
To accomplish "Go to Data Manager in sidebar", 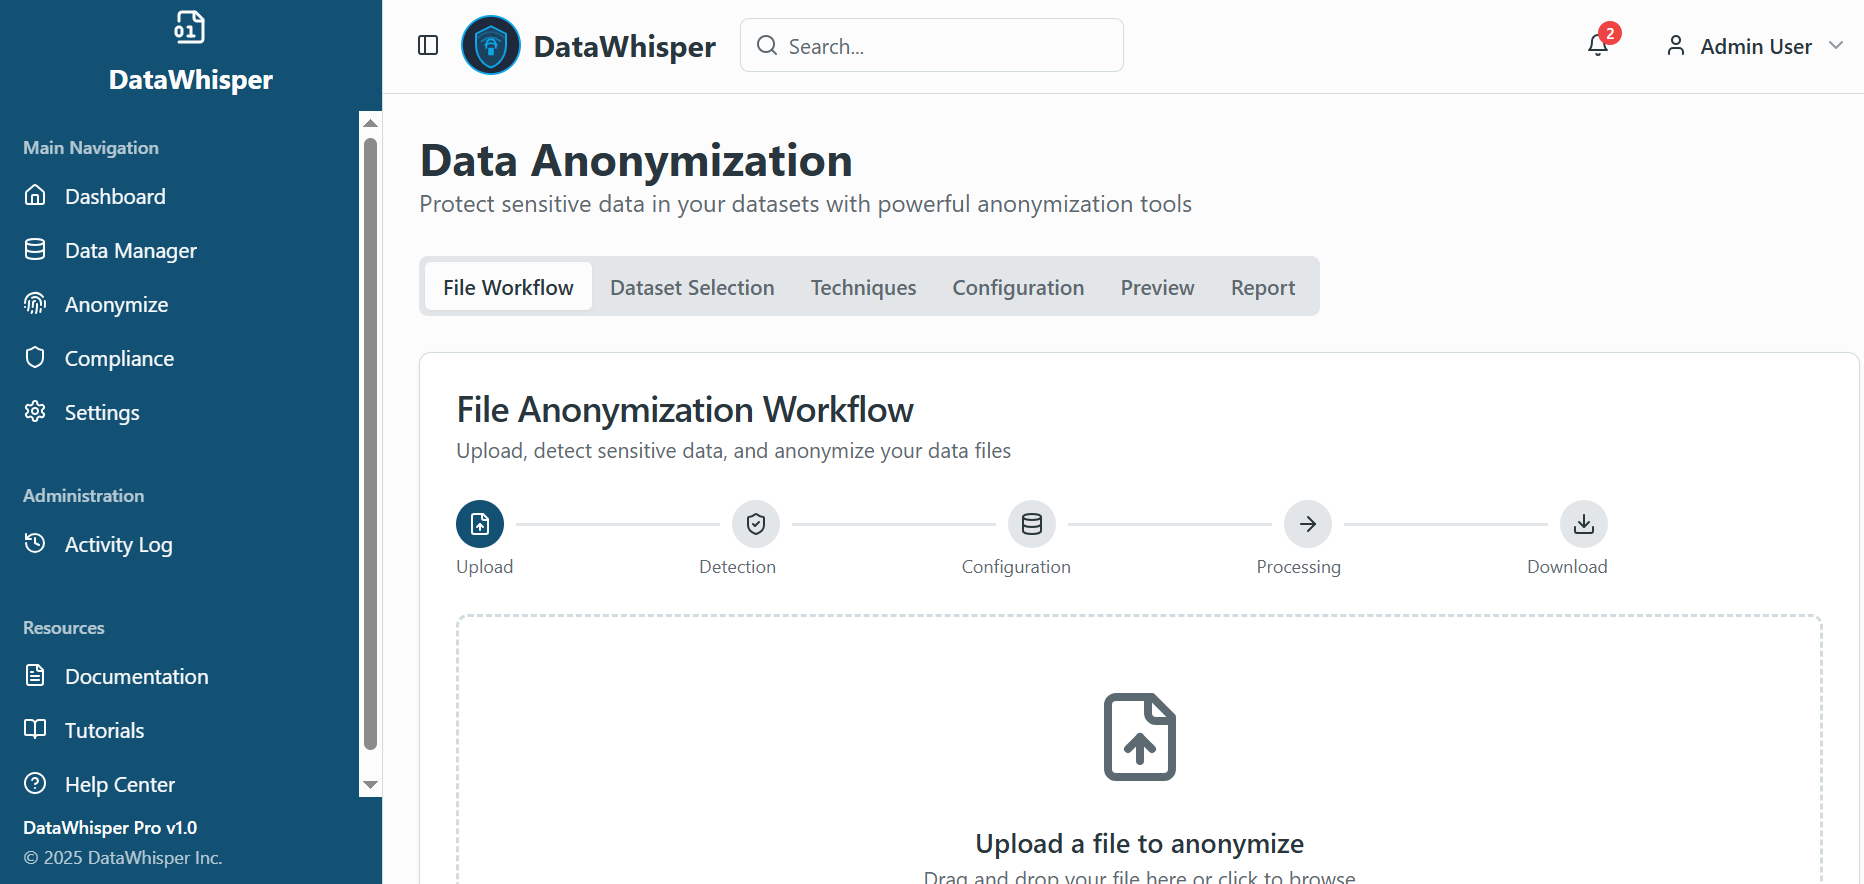I will click(130, 250).
